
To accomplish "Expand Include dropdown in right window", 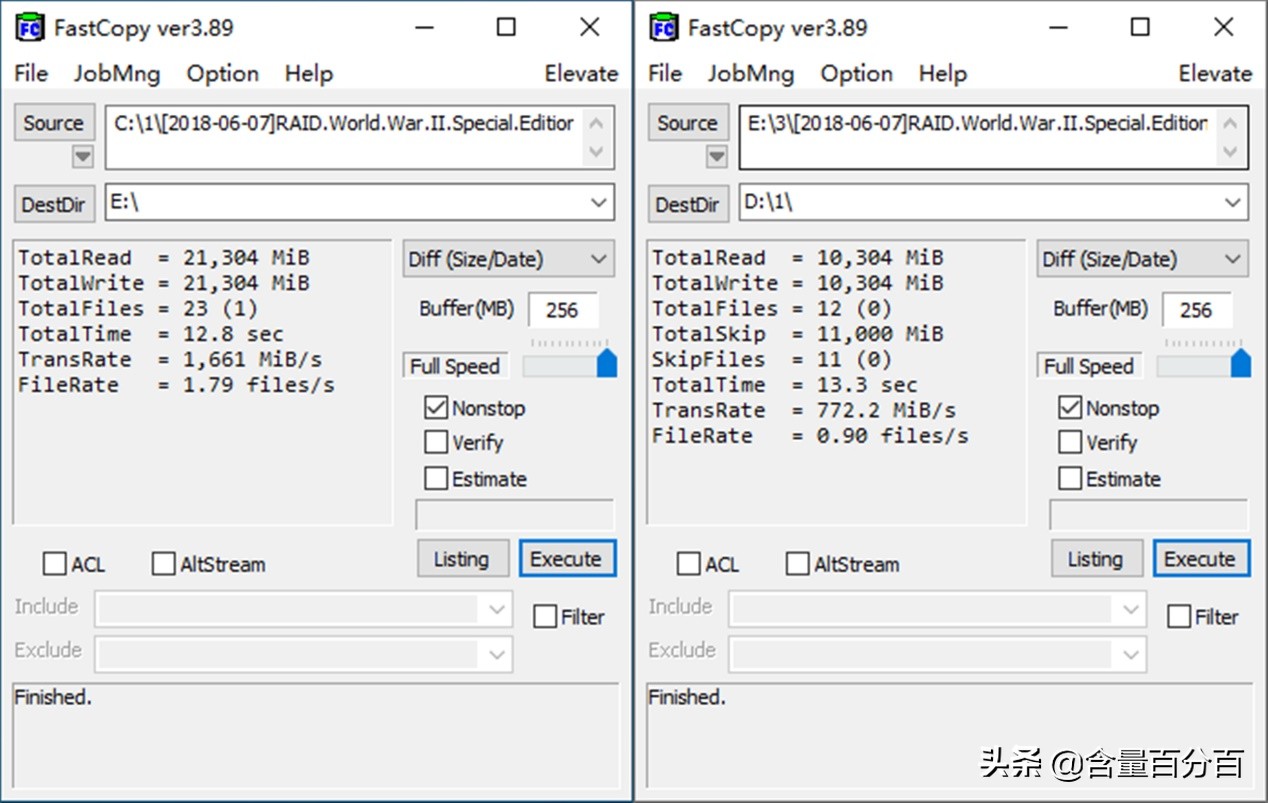I will pos(1131,609).
